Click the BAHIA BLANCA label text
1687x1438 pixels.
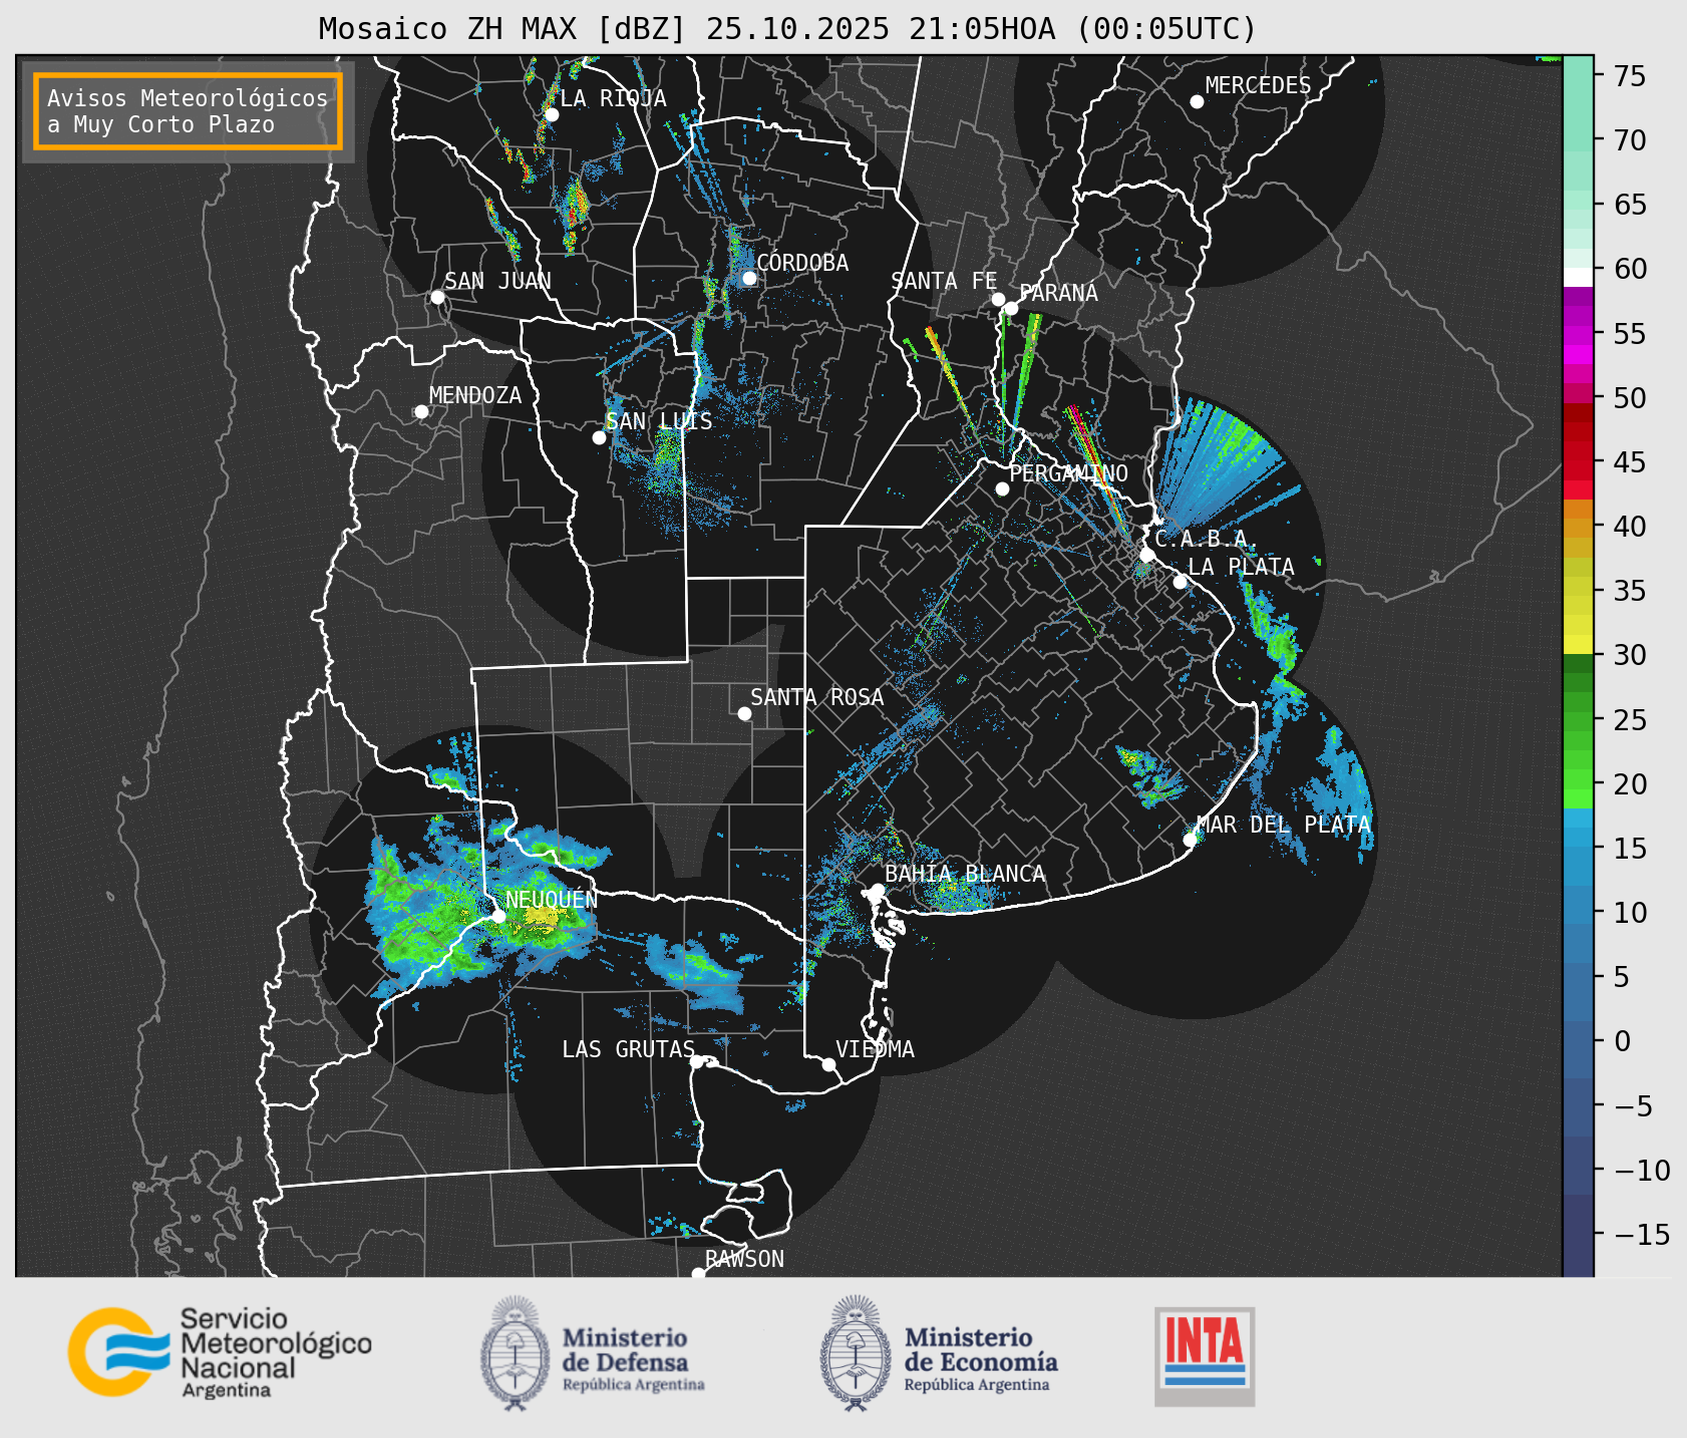(965, 874)
